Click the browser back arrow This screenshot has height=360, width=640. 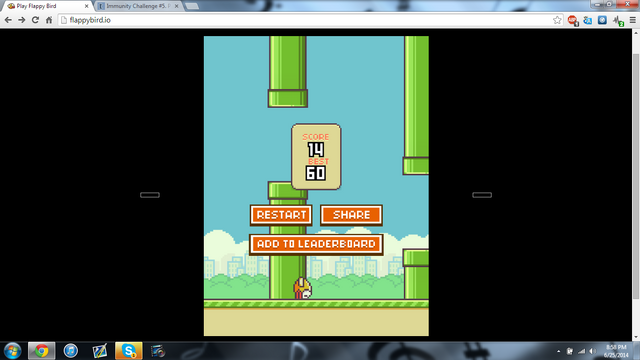click(8, 20)
